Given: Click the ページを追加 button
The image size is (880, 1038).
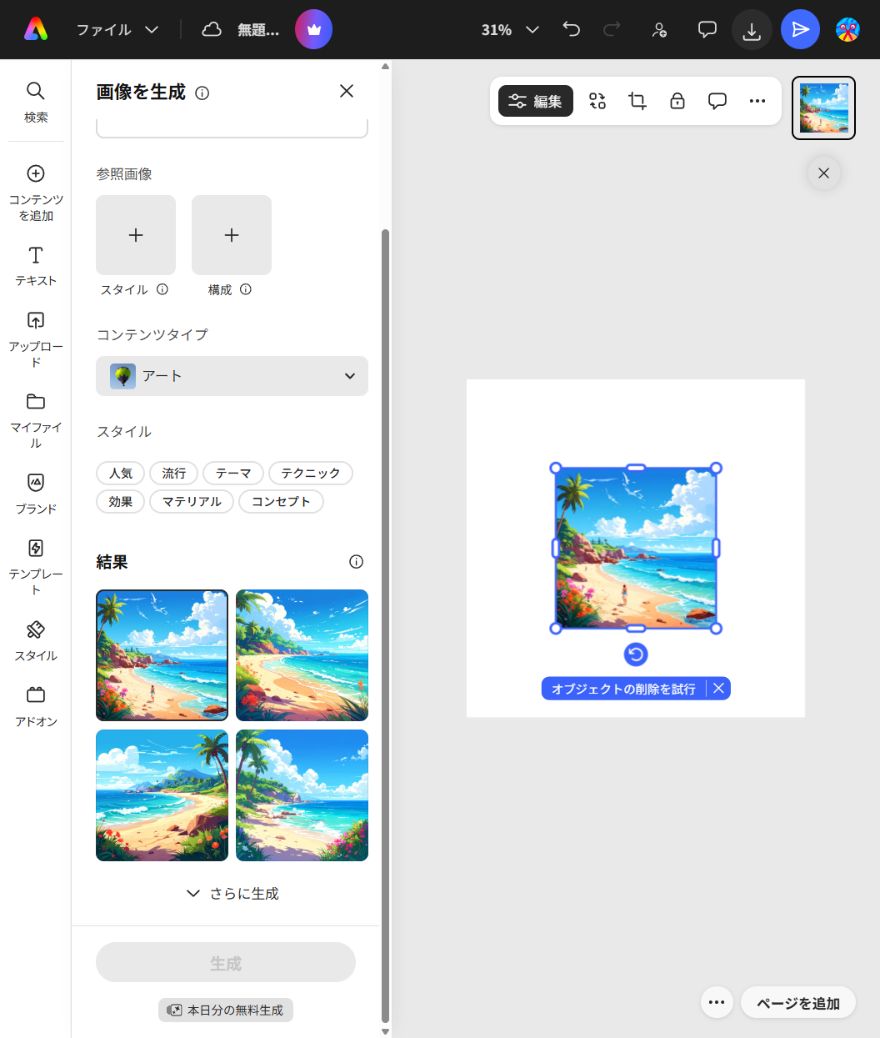Looking at the screenshot, I should pyautogui.click(x=798, y=1003).
